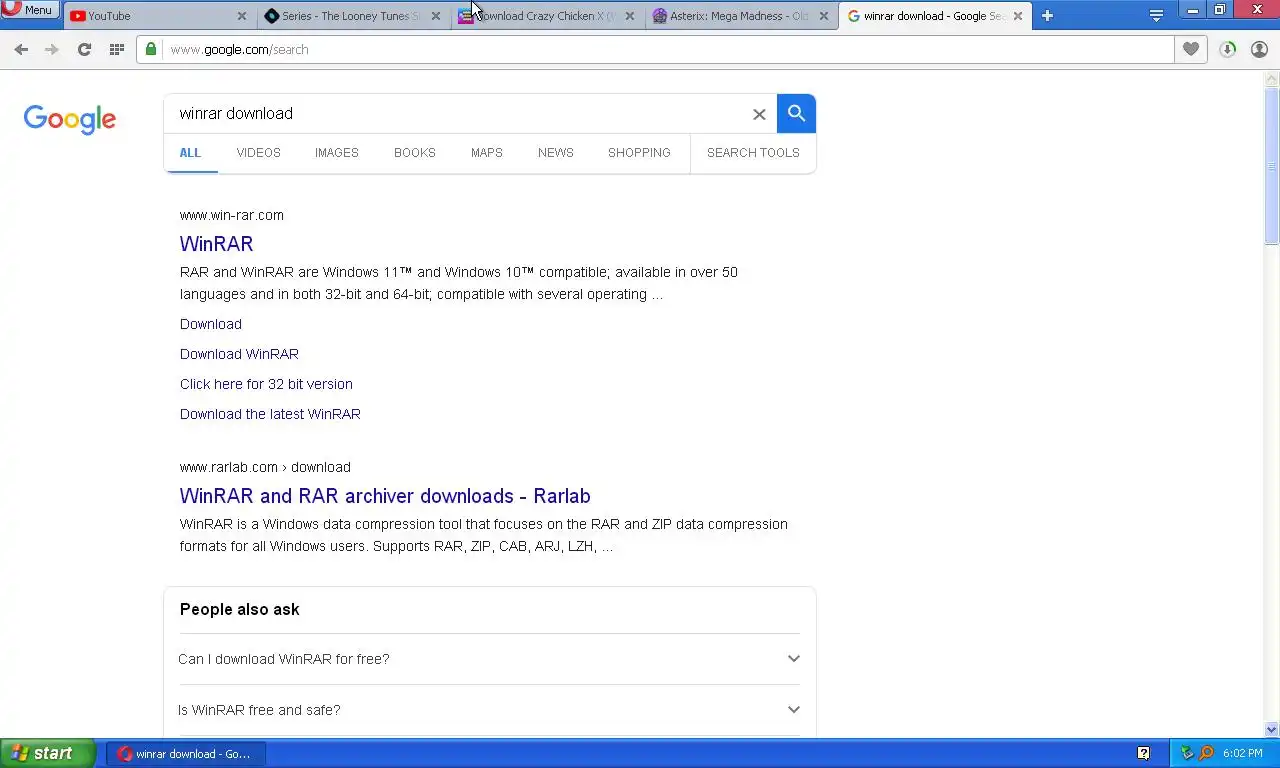Open the user account icon
This screenshot has height=768, width=1280.
[1260, 49]
